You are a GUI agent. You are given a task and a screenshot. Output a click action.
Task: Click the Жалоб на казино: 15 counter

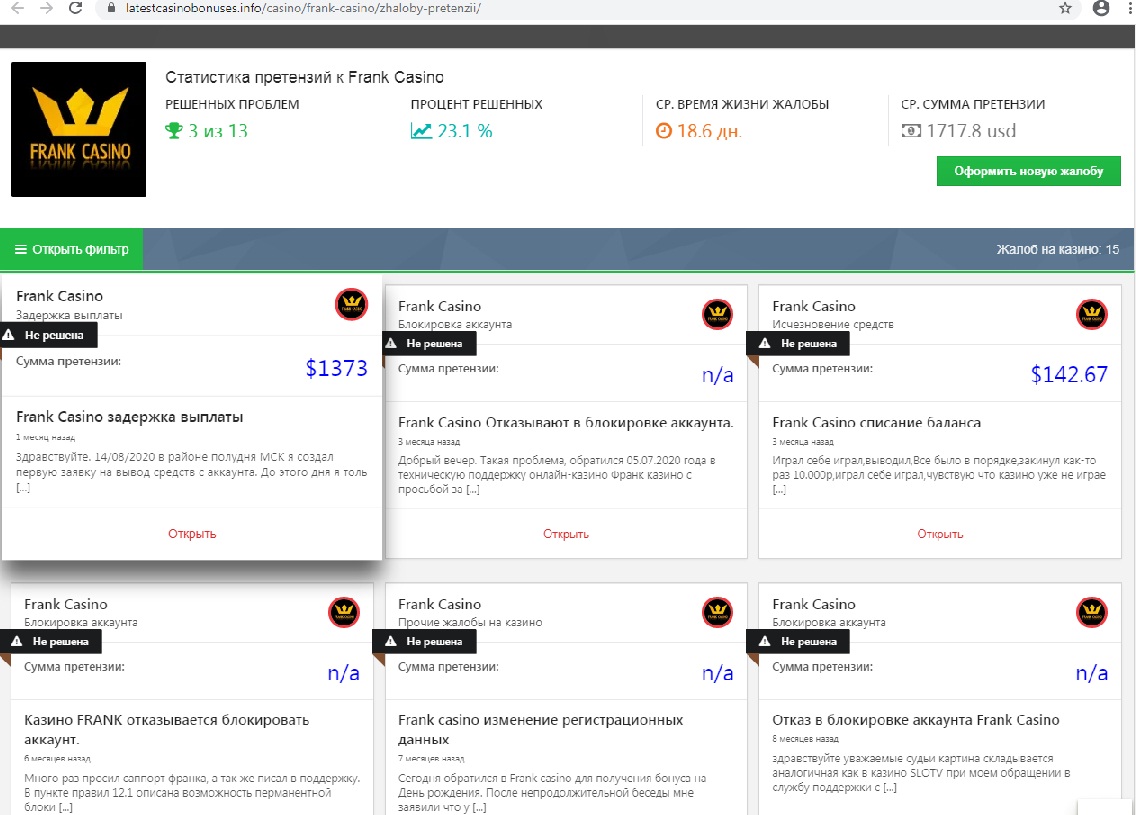[1058, 249]
